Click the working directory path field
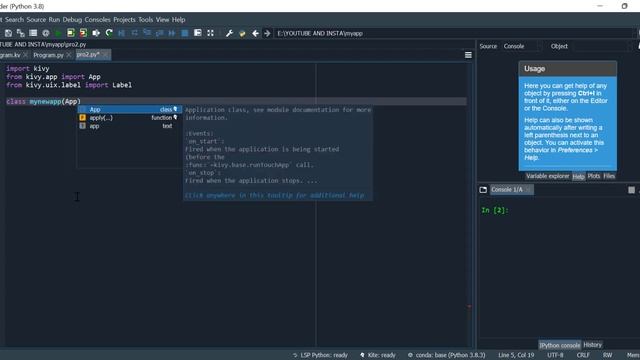Image resolution: width=640 pixels, height=360 pixels. click(453, 33)
